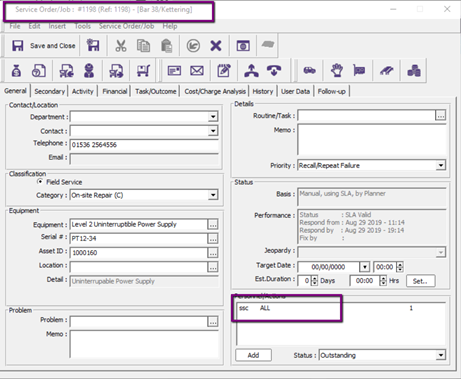Click into the Telephone field
Screen dimensions: 461x379
pos(144,145)
